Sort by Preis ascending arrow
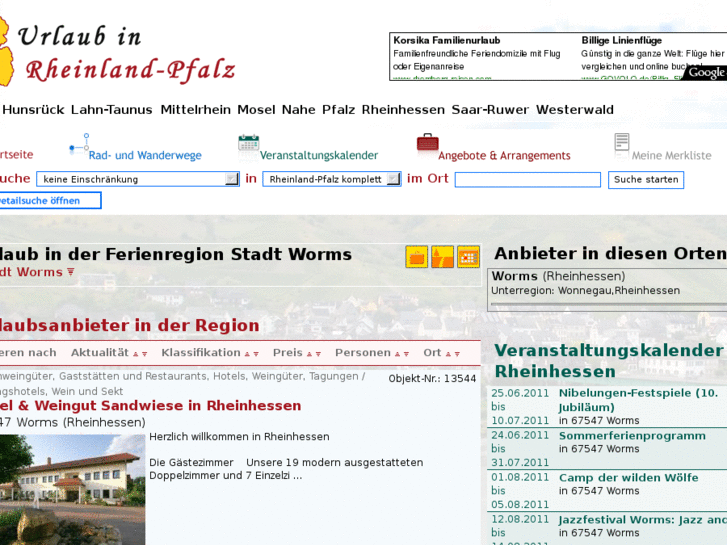727x545 pixels. [309, 354]
